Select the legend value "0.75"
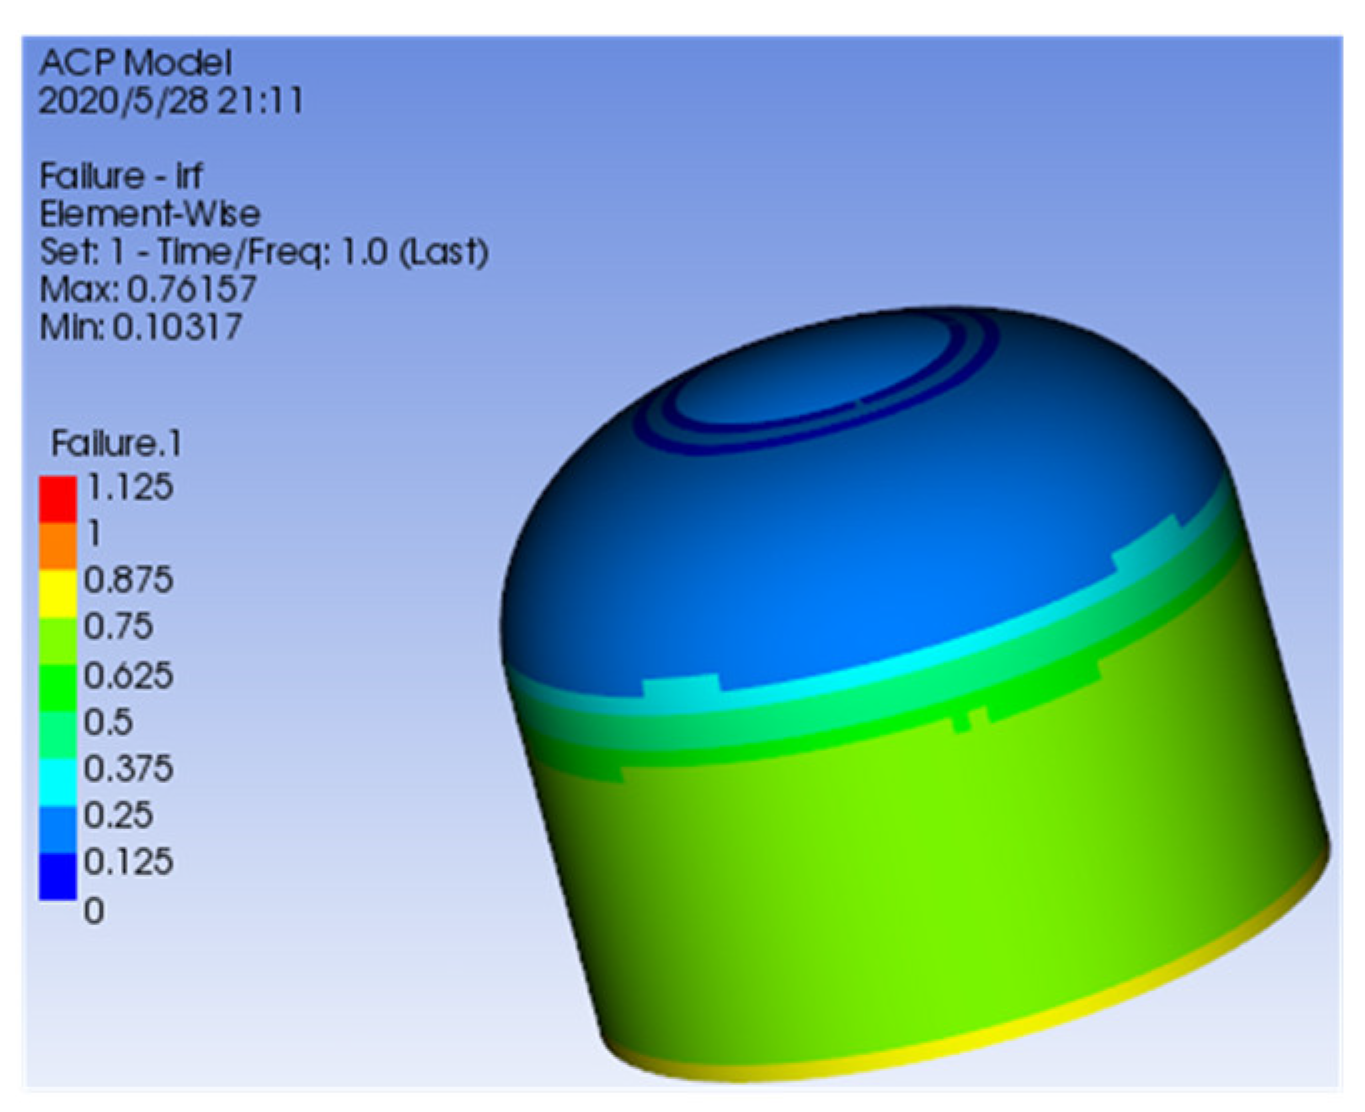This screenshot has height=1112, width=1365. pyautogui.click(x=118, y=627)
